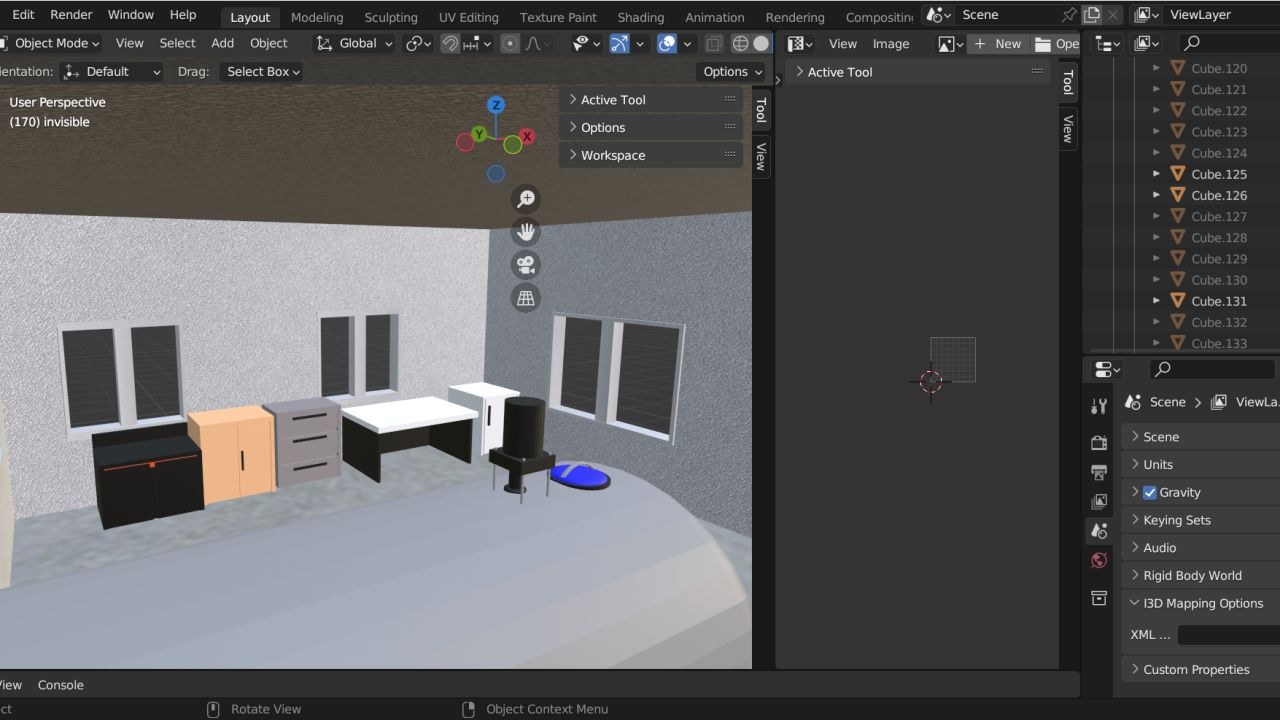Click the pan view hand icon

tap(526, 232)
